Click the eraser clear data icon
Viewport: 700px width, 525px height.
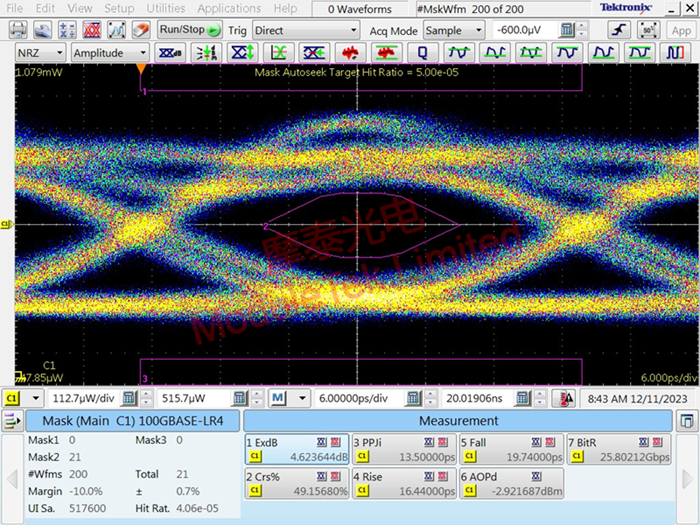(142, 30)
